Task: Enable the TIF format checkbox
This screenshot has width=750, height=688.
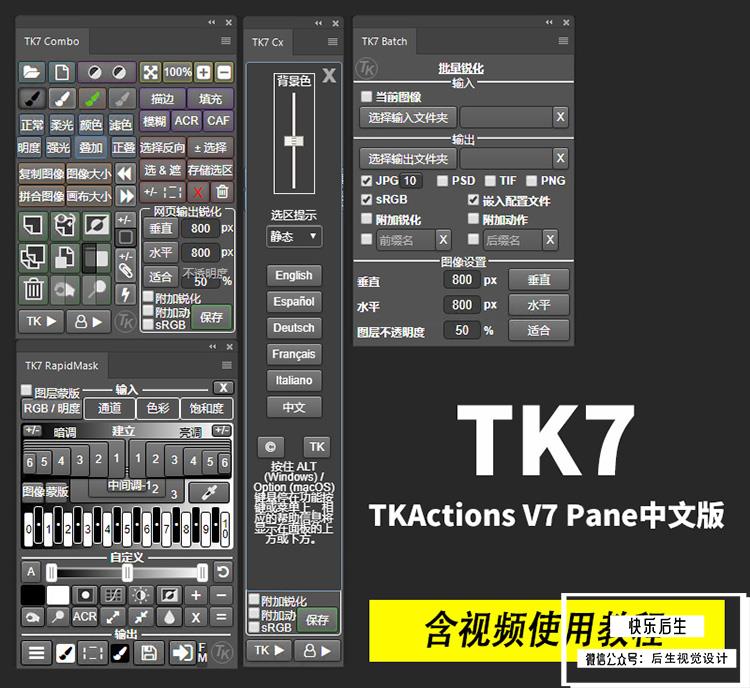Action: 490,180
